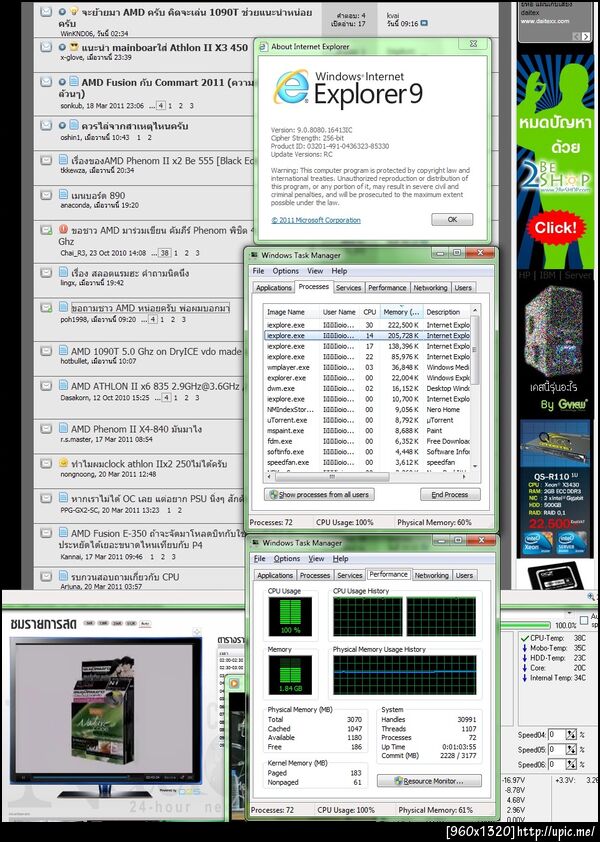Viewport: 600px width, 842px height.
Task: Click envelope icon of the 1090T thread row
Action: [46, 11]
